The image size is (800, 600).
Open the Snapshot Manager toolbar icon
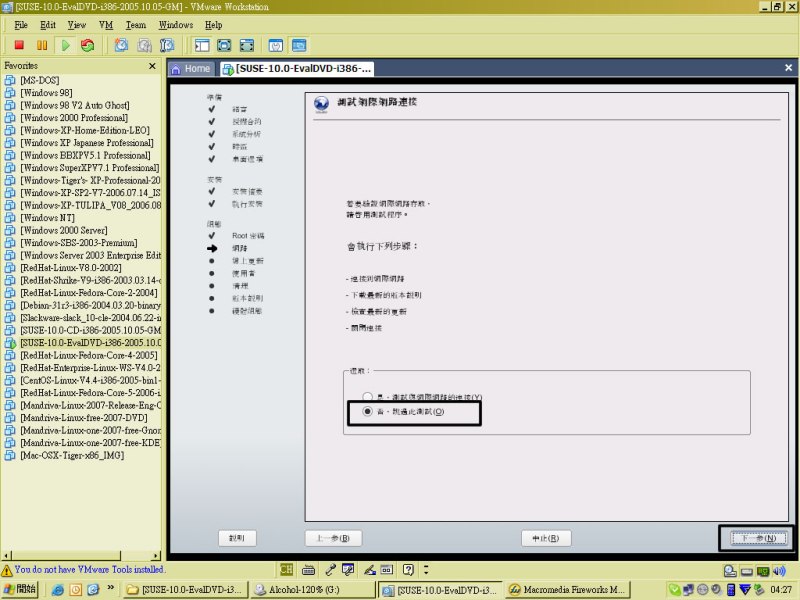pos(167,45)
